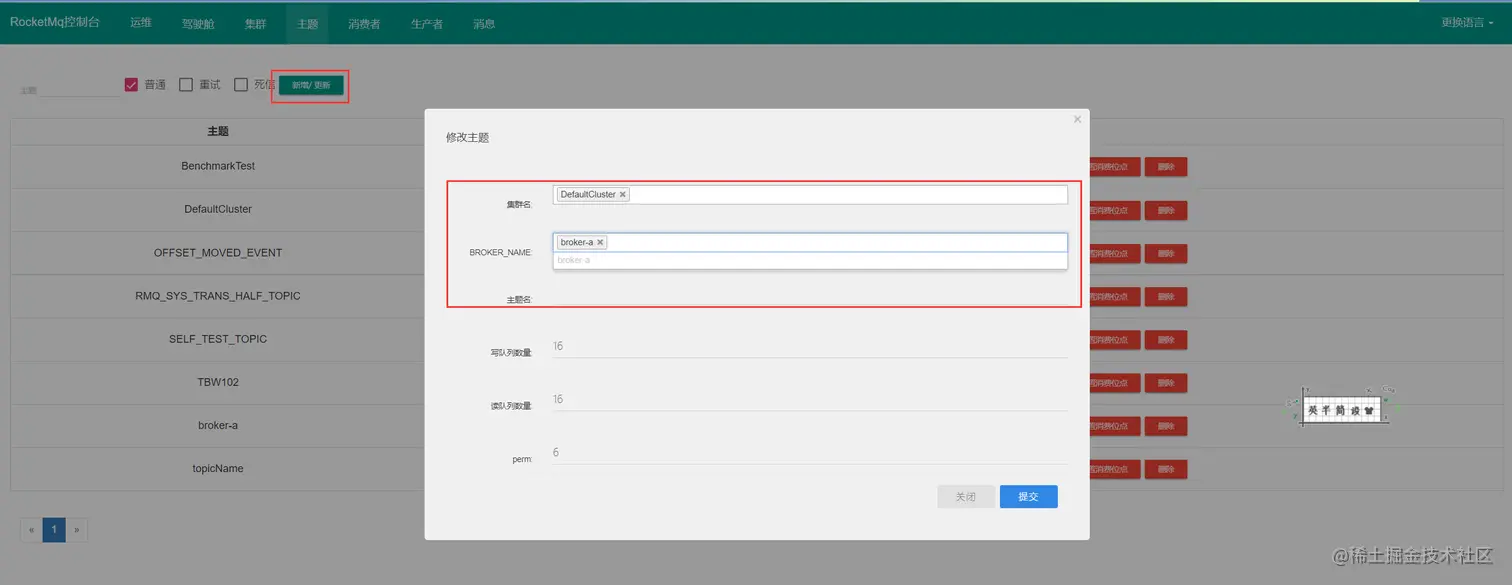Go to the 驾驶舱 dashboard tab

point(198,23)
